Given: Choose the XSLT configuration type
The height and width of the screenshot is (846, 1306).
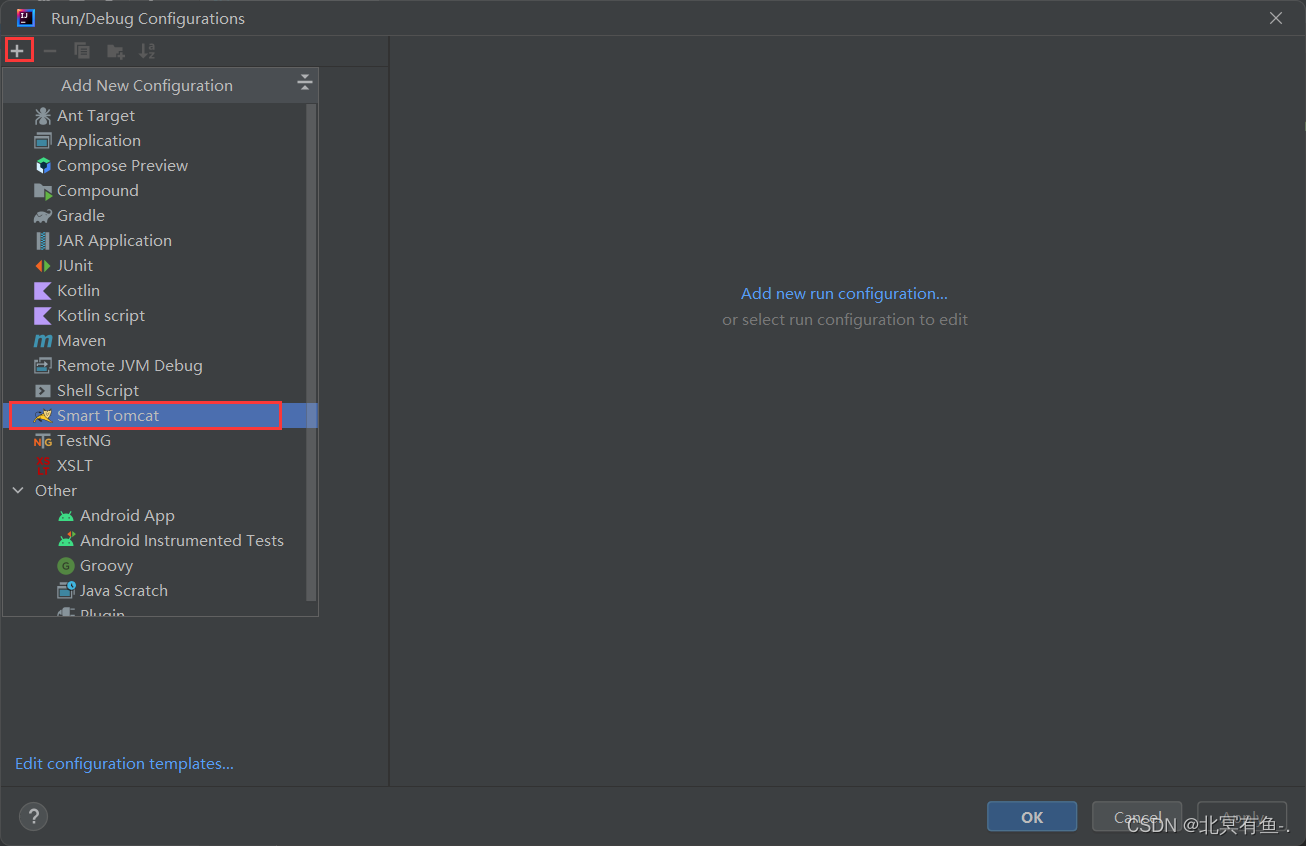Looking at the screenshot, I should (160, 466).
